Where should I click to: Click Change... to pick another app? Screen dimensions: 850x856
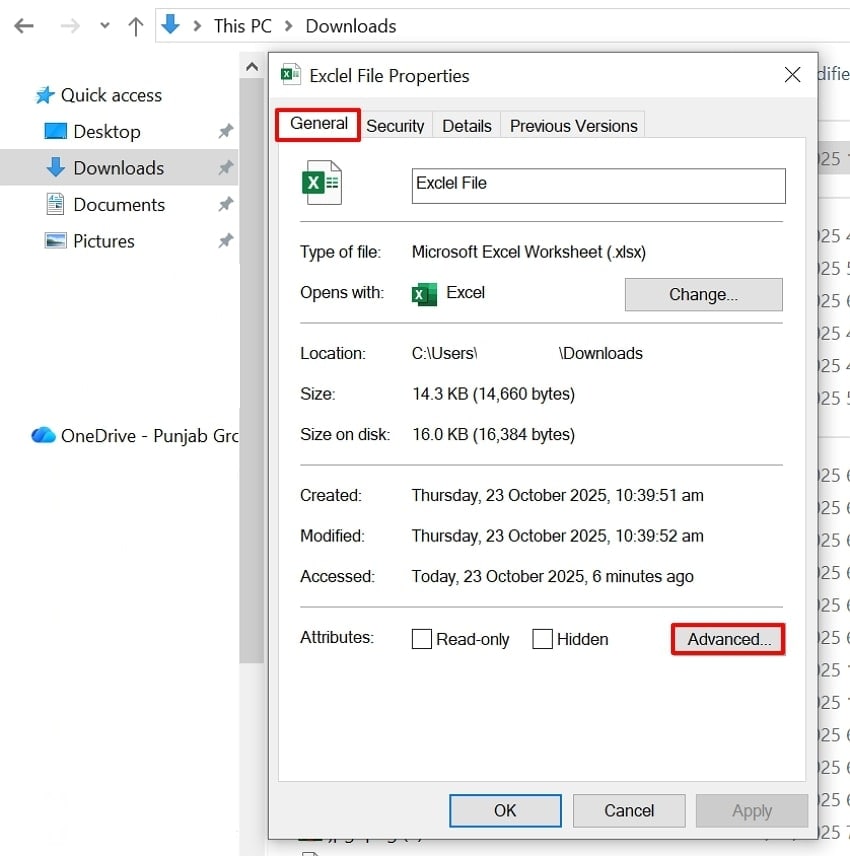[x=703, y=295]
